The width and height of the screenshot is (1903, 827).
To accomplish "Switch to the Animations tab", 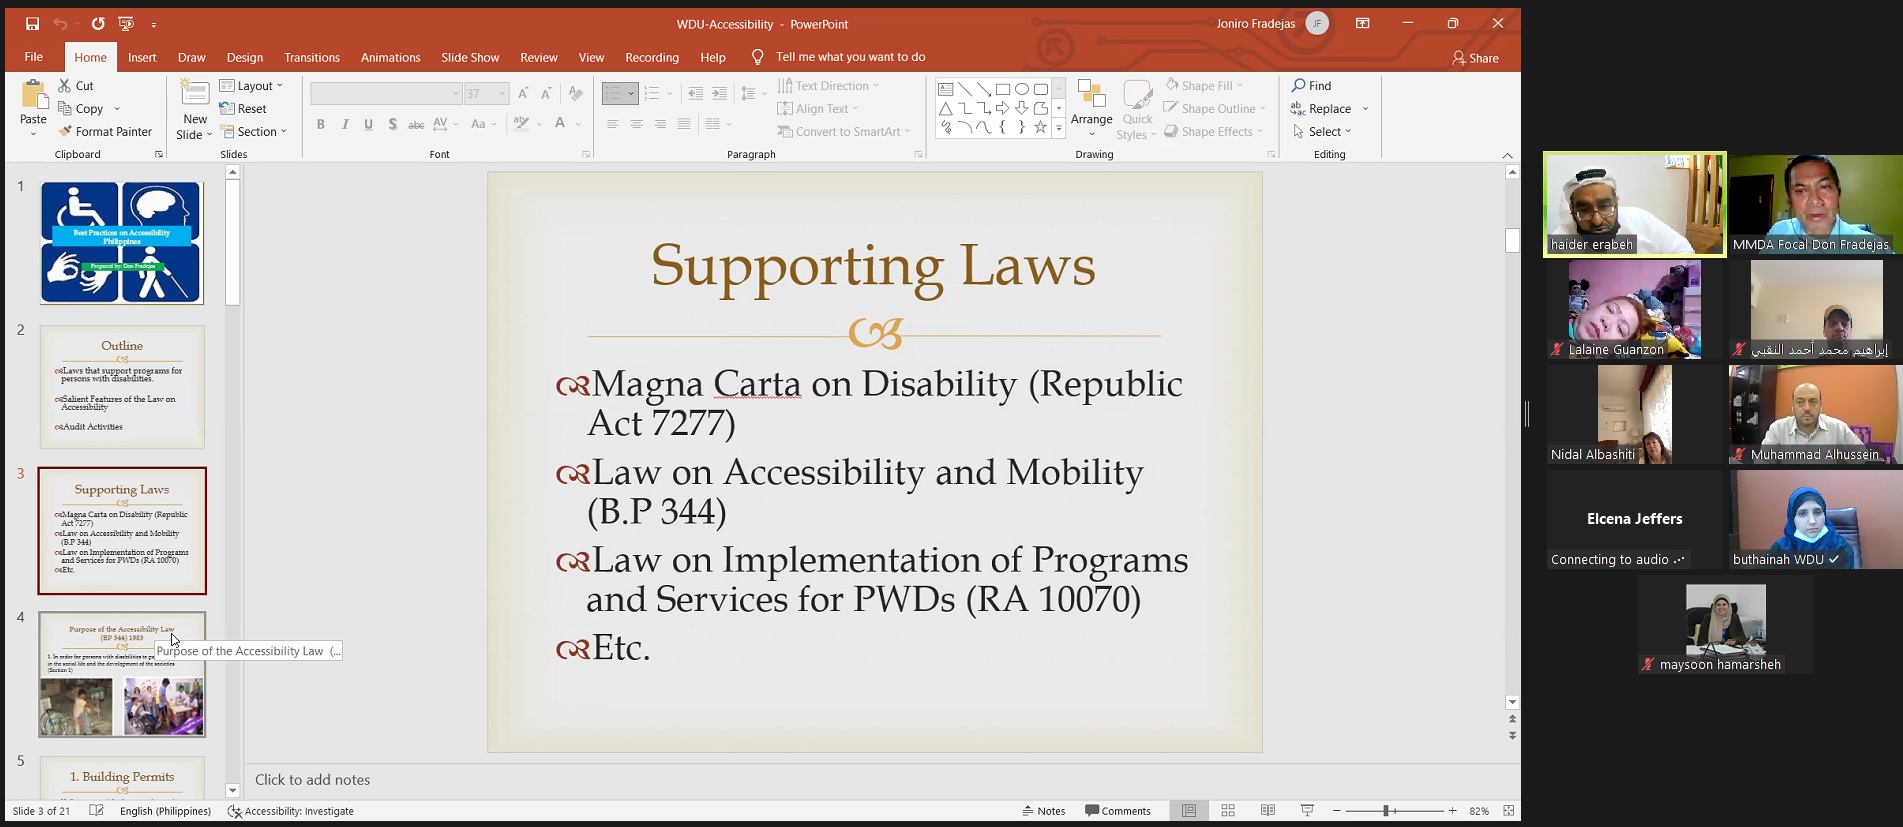I will pos(390,57).
